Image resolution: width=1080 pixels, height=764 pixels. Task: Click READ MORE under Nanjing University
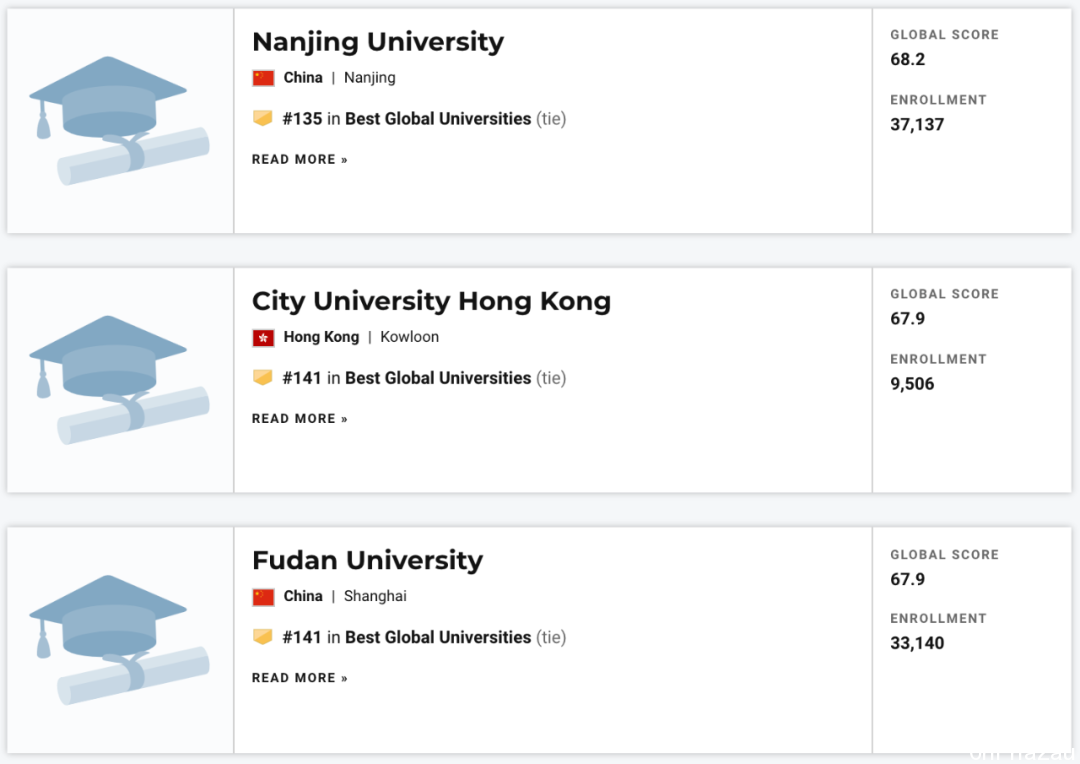tap(300, 160)
